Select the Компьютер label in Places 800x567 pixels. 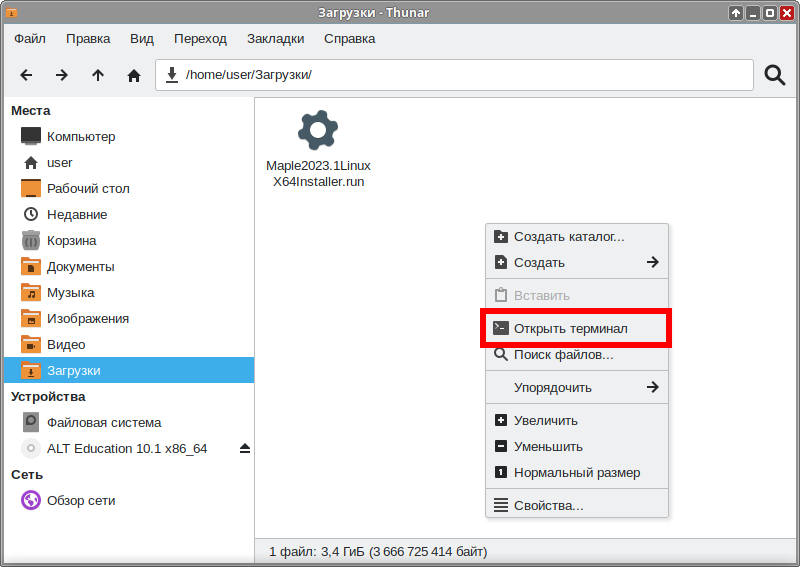tap(81, 137)
